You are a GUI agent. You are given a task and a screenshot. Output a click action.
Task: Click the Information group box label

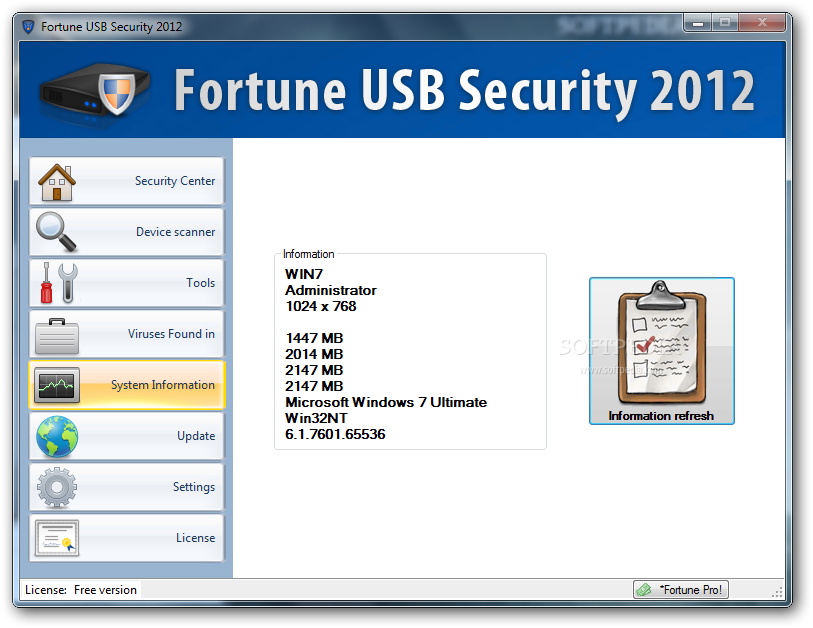(x=309, y=254)
